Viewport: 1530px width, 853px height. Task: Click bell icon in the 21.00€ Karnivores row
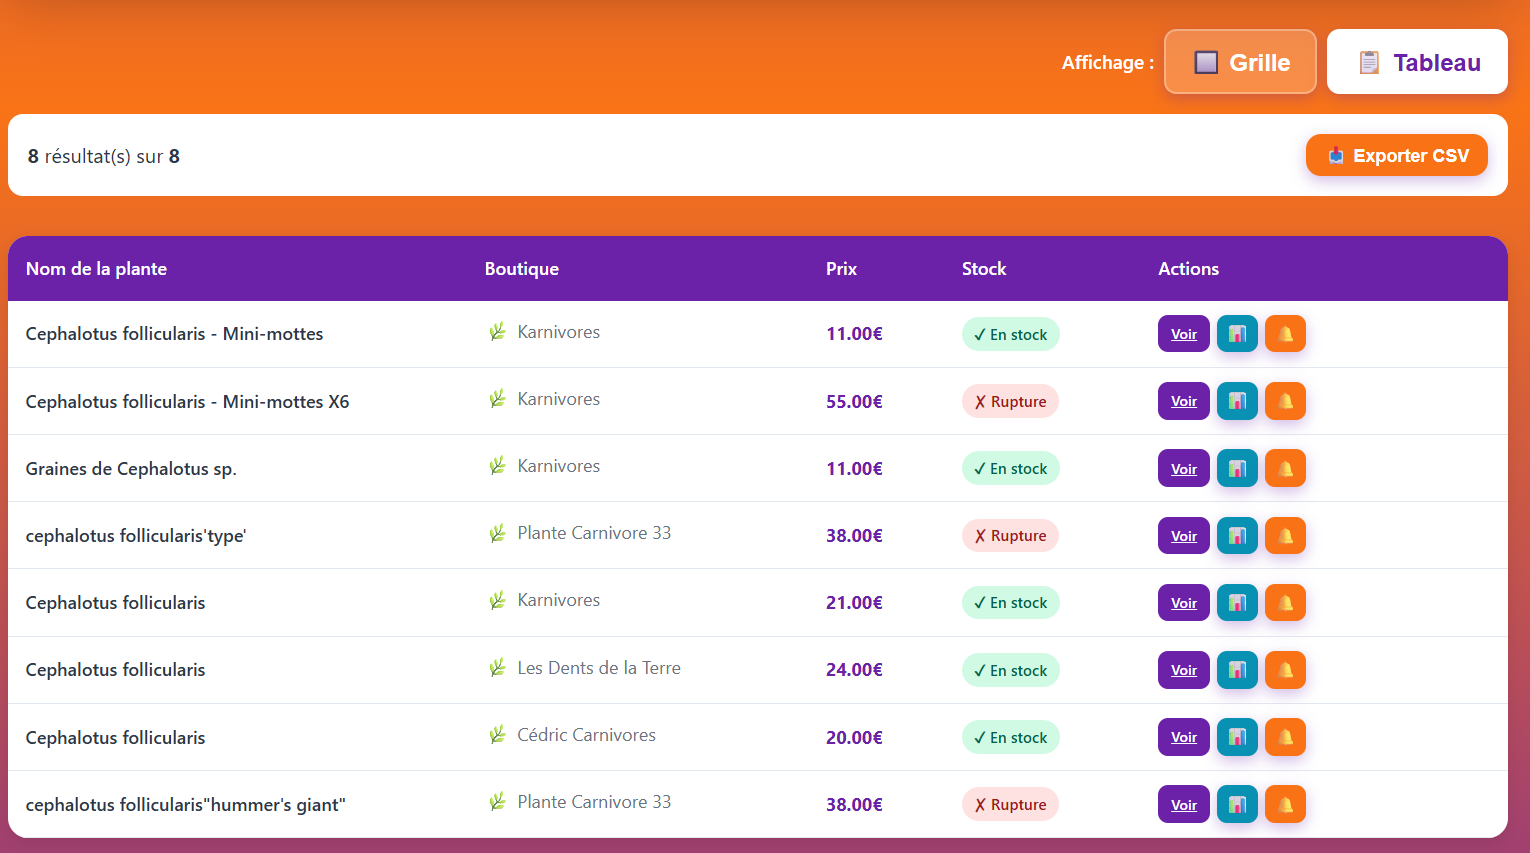1285,603
